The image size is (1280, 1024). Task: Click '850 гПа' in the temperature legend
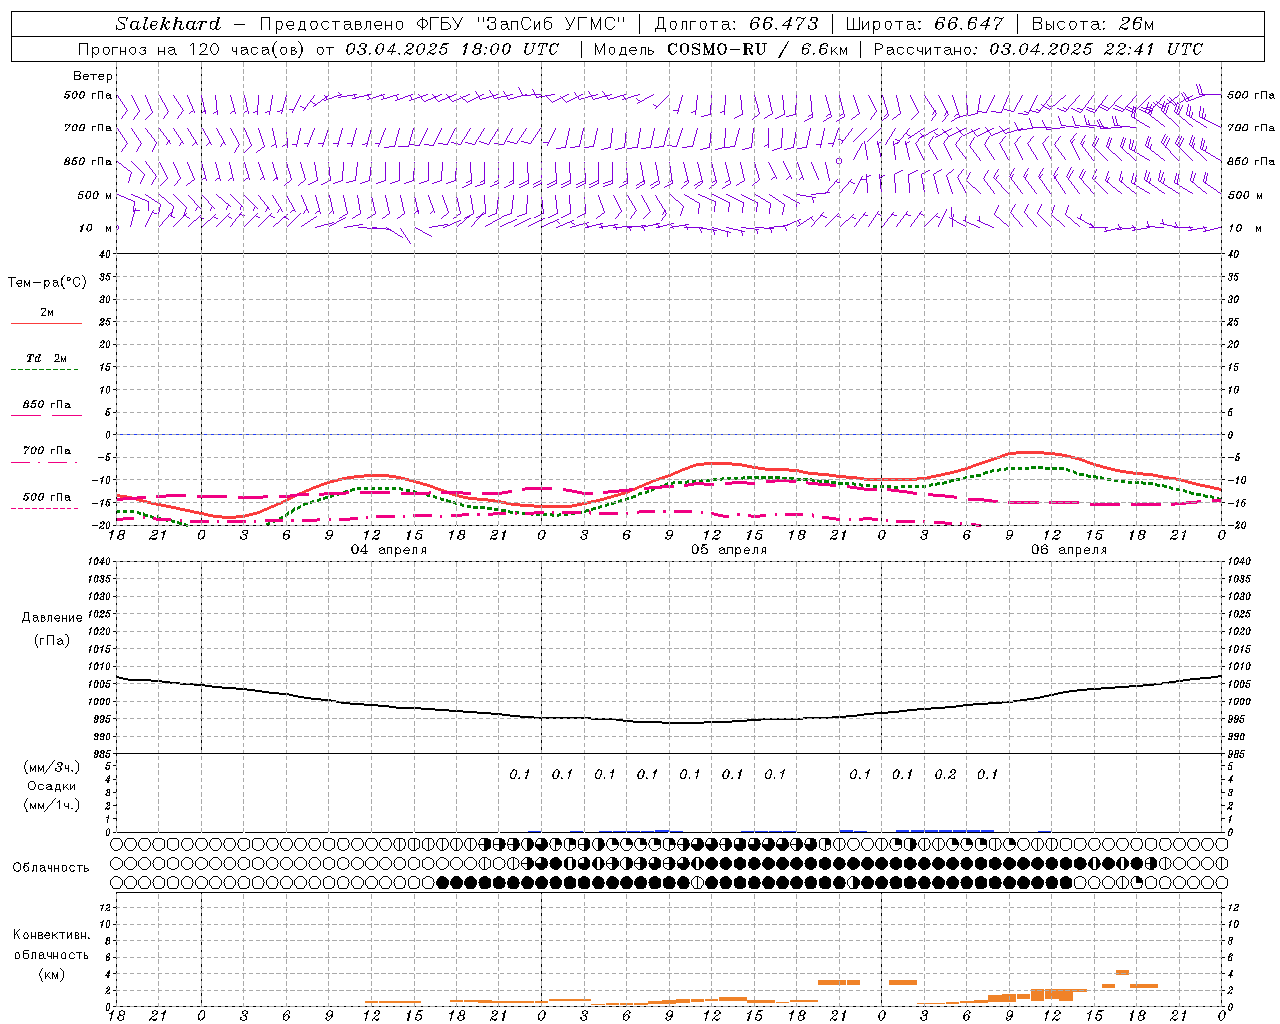click(x=47, y=404)
